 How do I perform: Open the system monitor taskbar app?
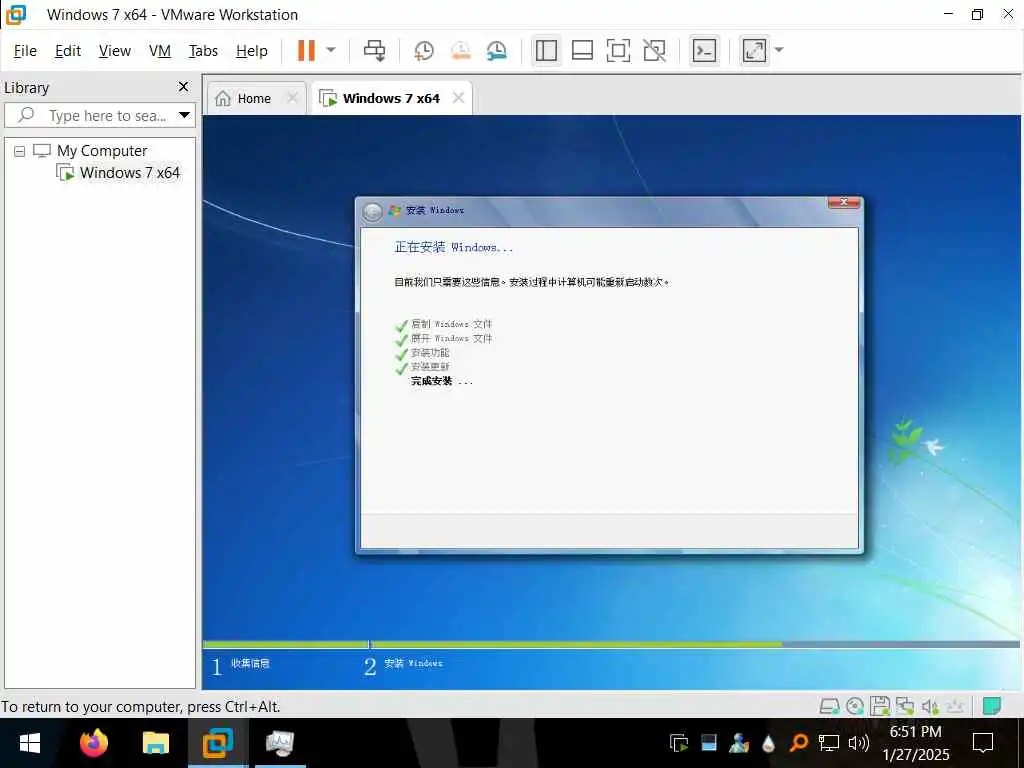[280, 743]
